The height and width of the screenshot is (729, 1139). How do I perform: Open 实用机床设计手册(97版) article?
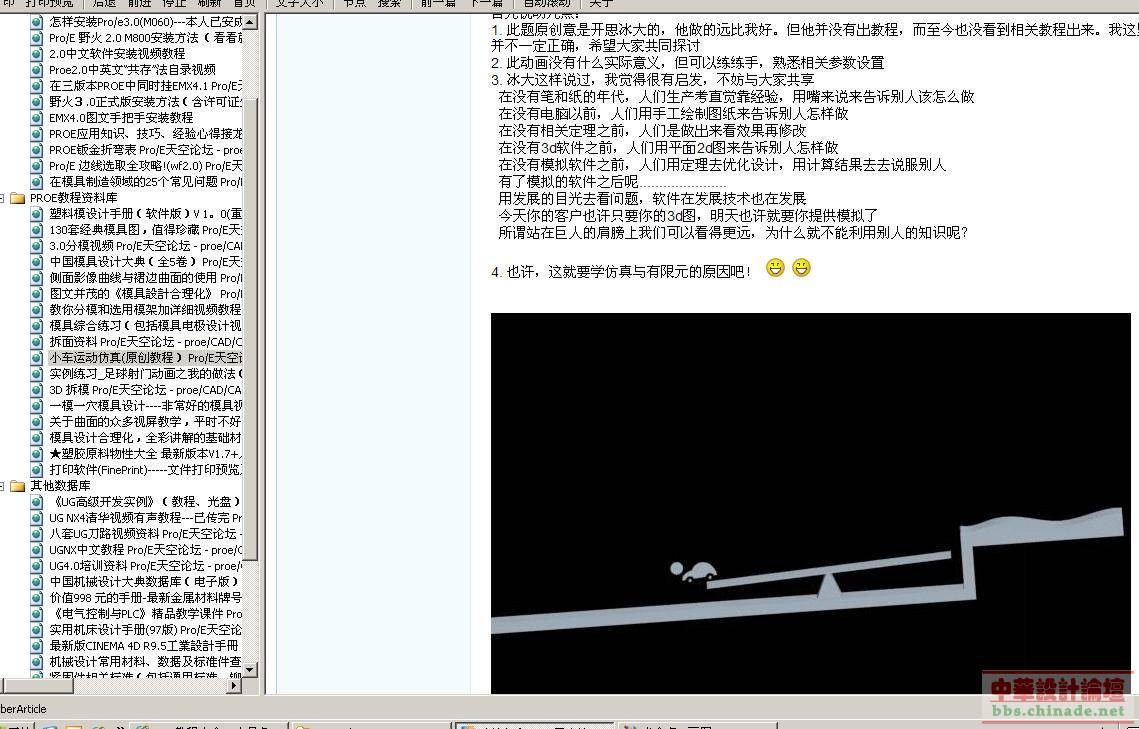click(x=145, y=629)
